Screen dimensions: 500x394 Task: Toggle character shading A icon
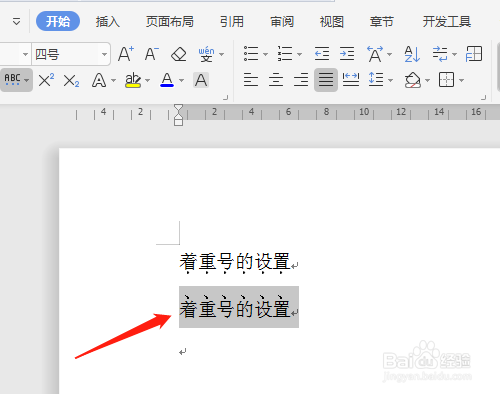[201, 80]
